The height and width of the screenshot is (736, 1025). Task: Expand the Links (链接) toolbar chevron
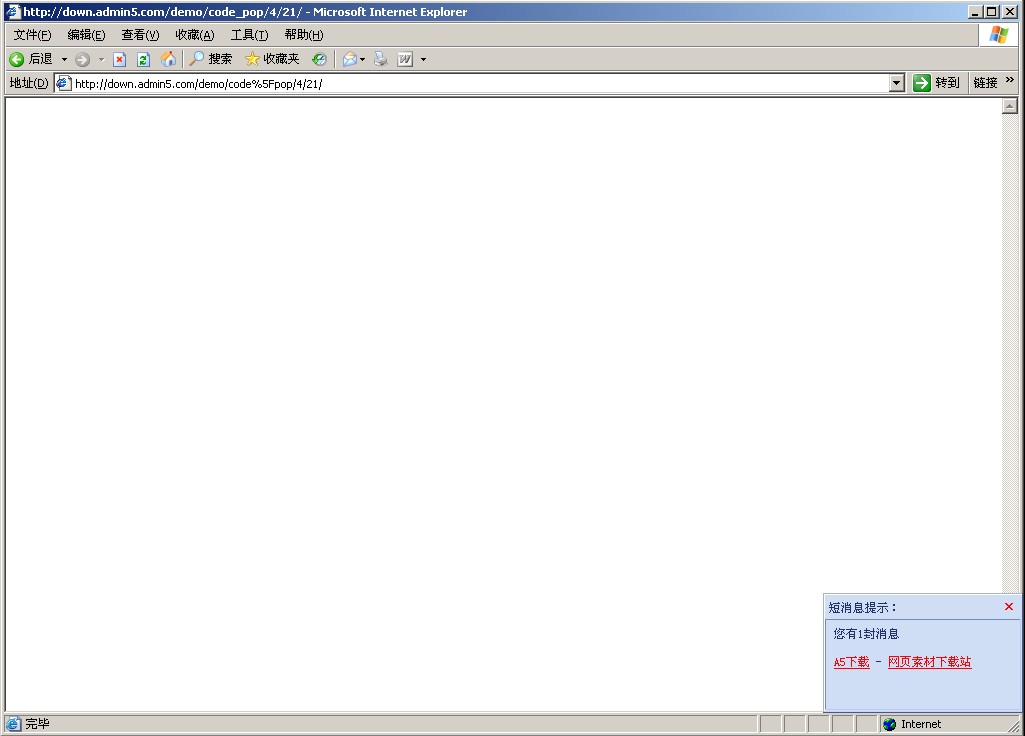[1010, 81]
